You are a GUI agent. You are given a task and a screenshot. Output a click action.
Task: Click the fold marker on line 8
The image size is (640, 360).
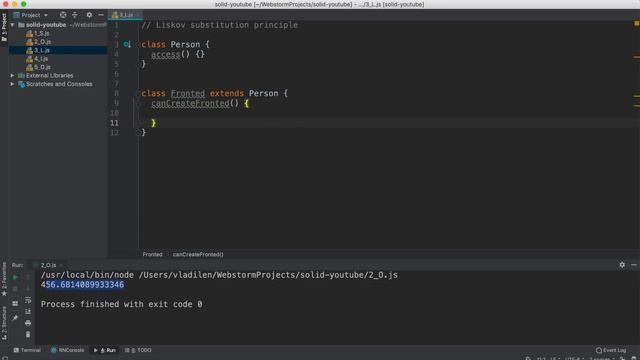pos(138,93)
